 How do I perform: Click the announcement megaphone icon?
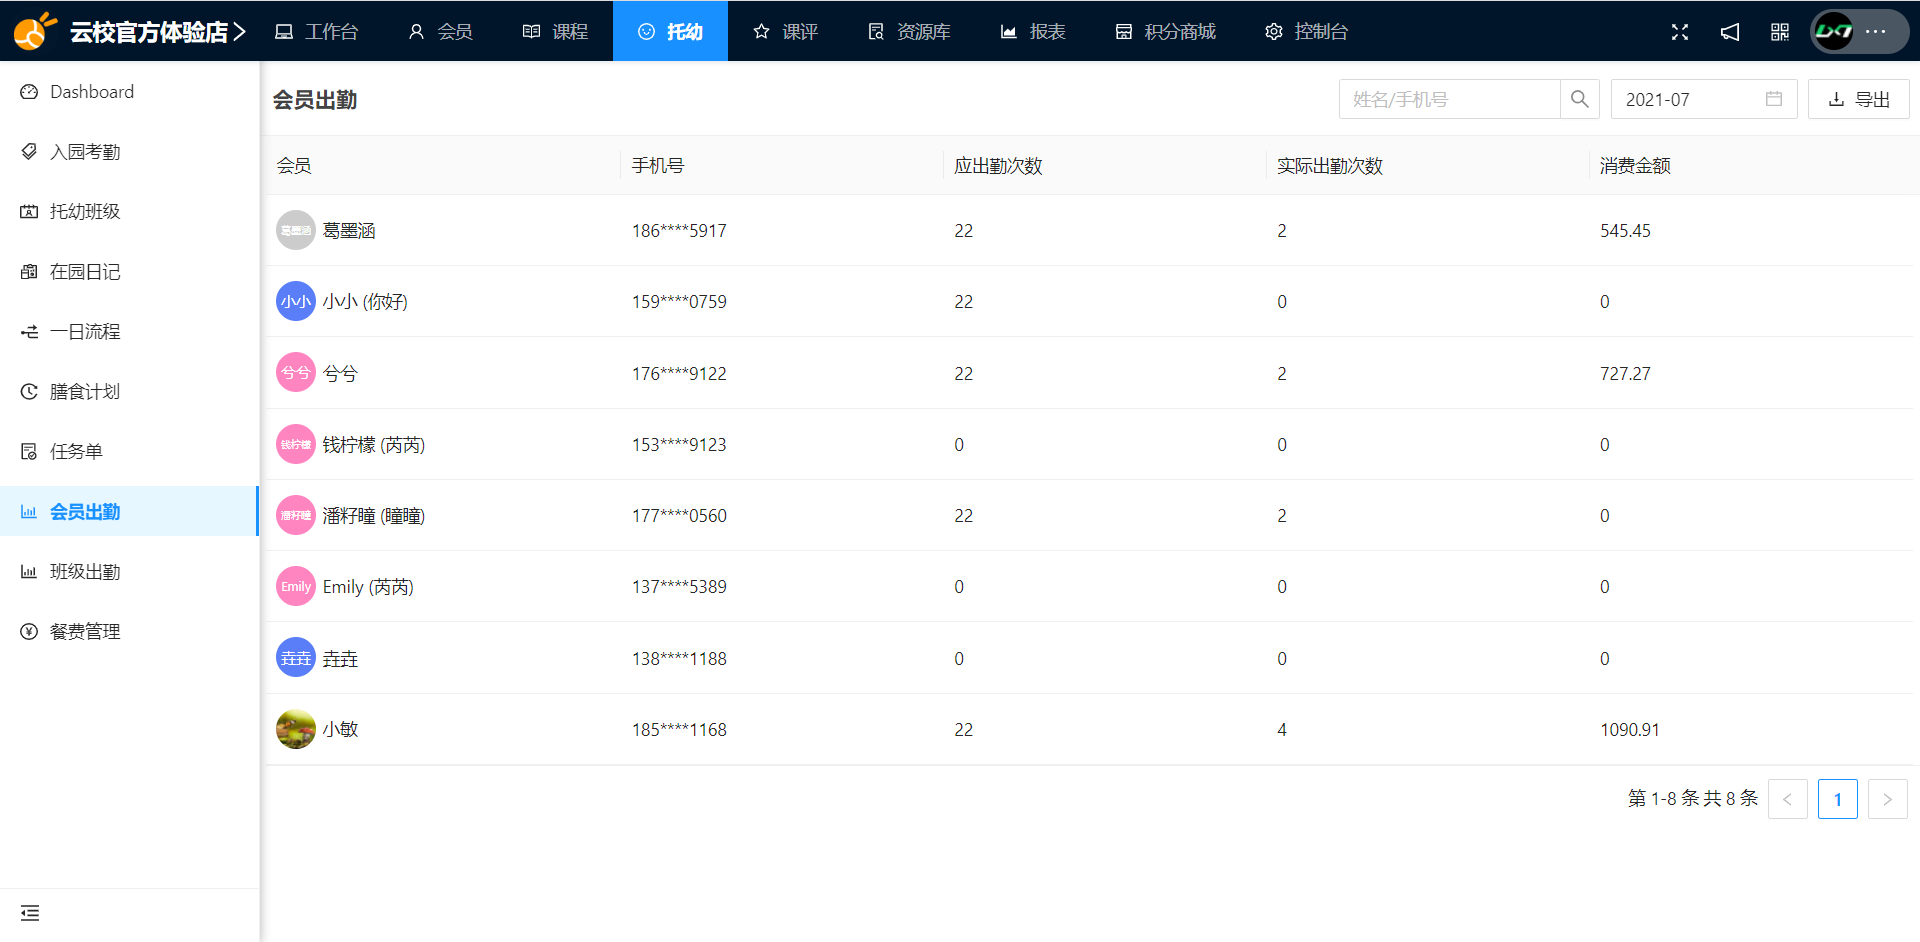[1730, 32]
